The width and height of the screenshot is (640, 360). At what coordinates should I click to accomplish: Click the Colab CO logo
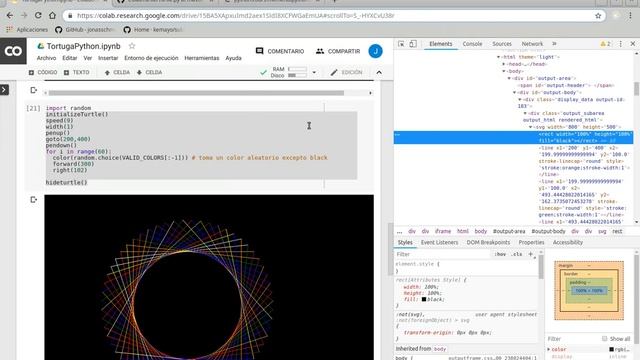click(13, 51)
